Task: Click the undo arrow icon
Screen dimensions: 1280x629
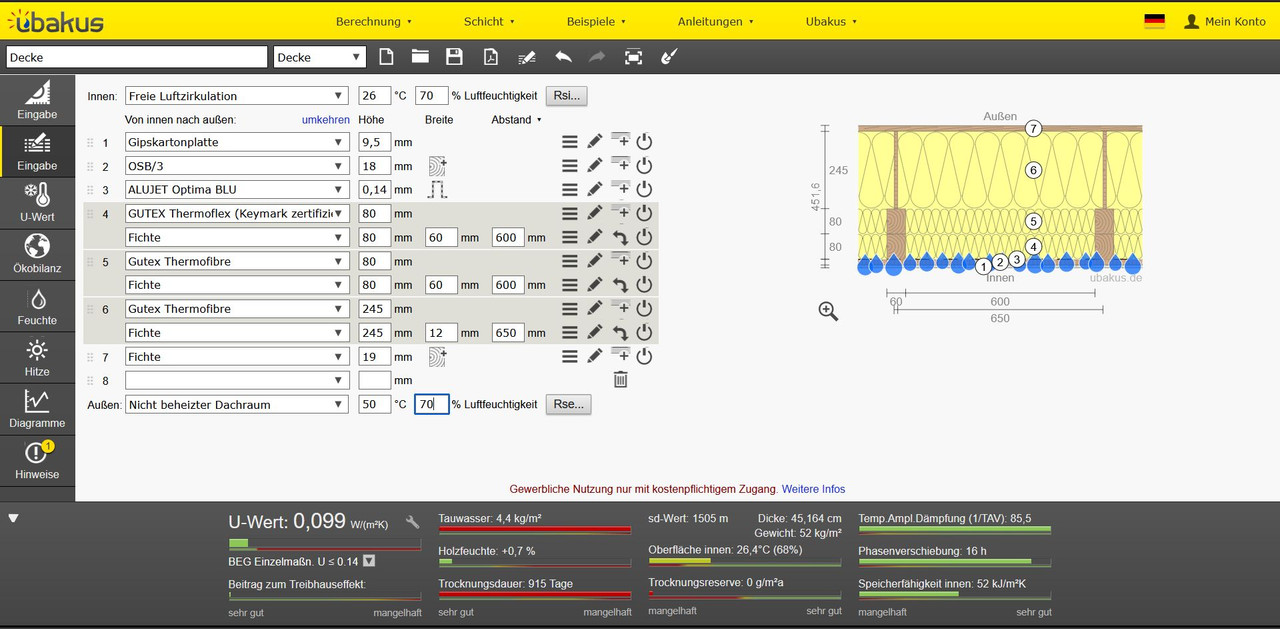Action: click(563, 57)
